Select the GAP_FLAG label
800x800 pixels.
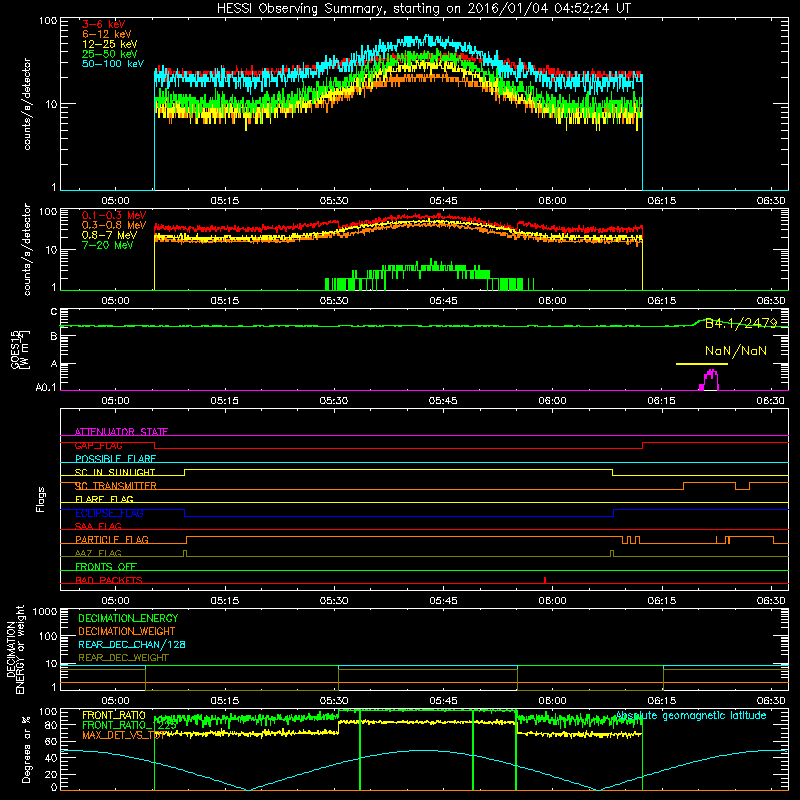(x=98, y=445)
